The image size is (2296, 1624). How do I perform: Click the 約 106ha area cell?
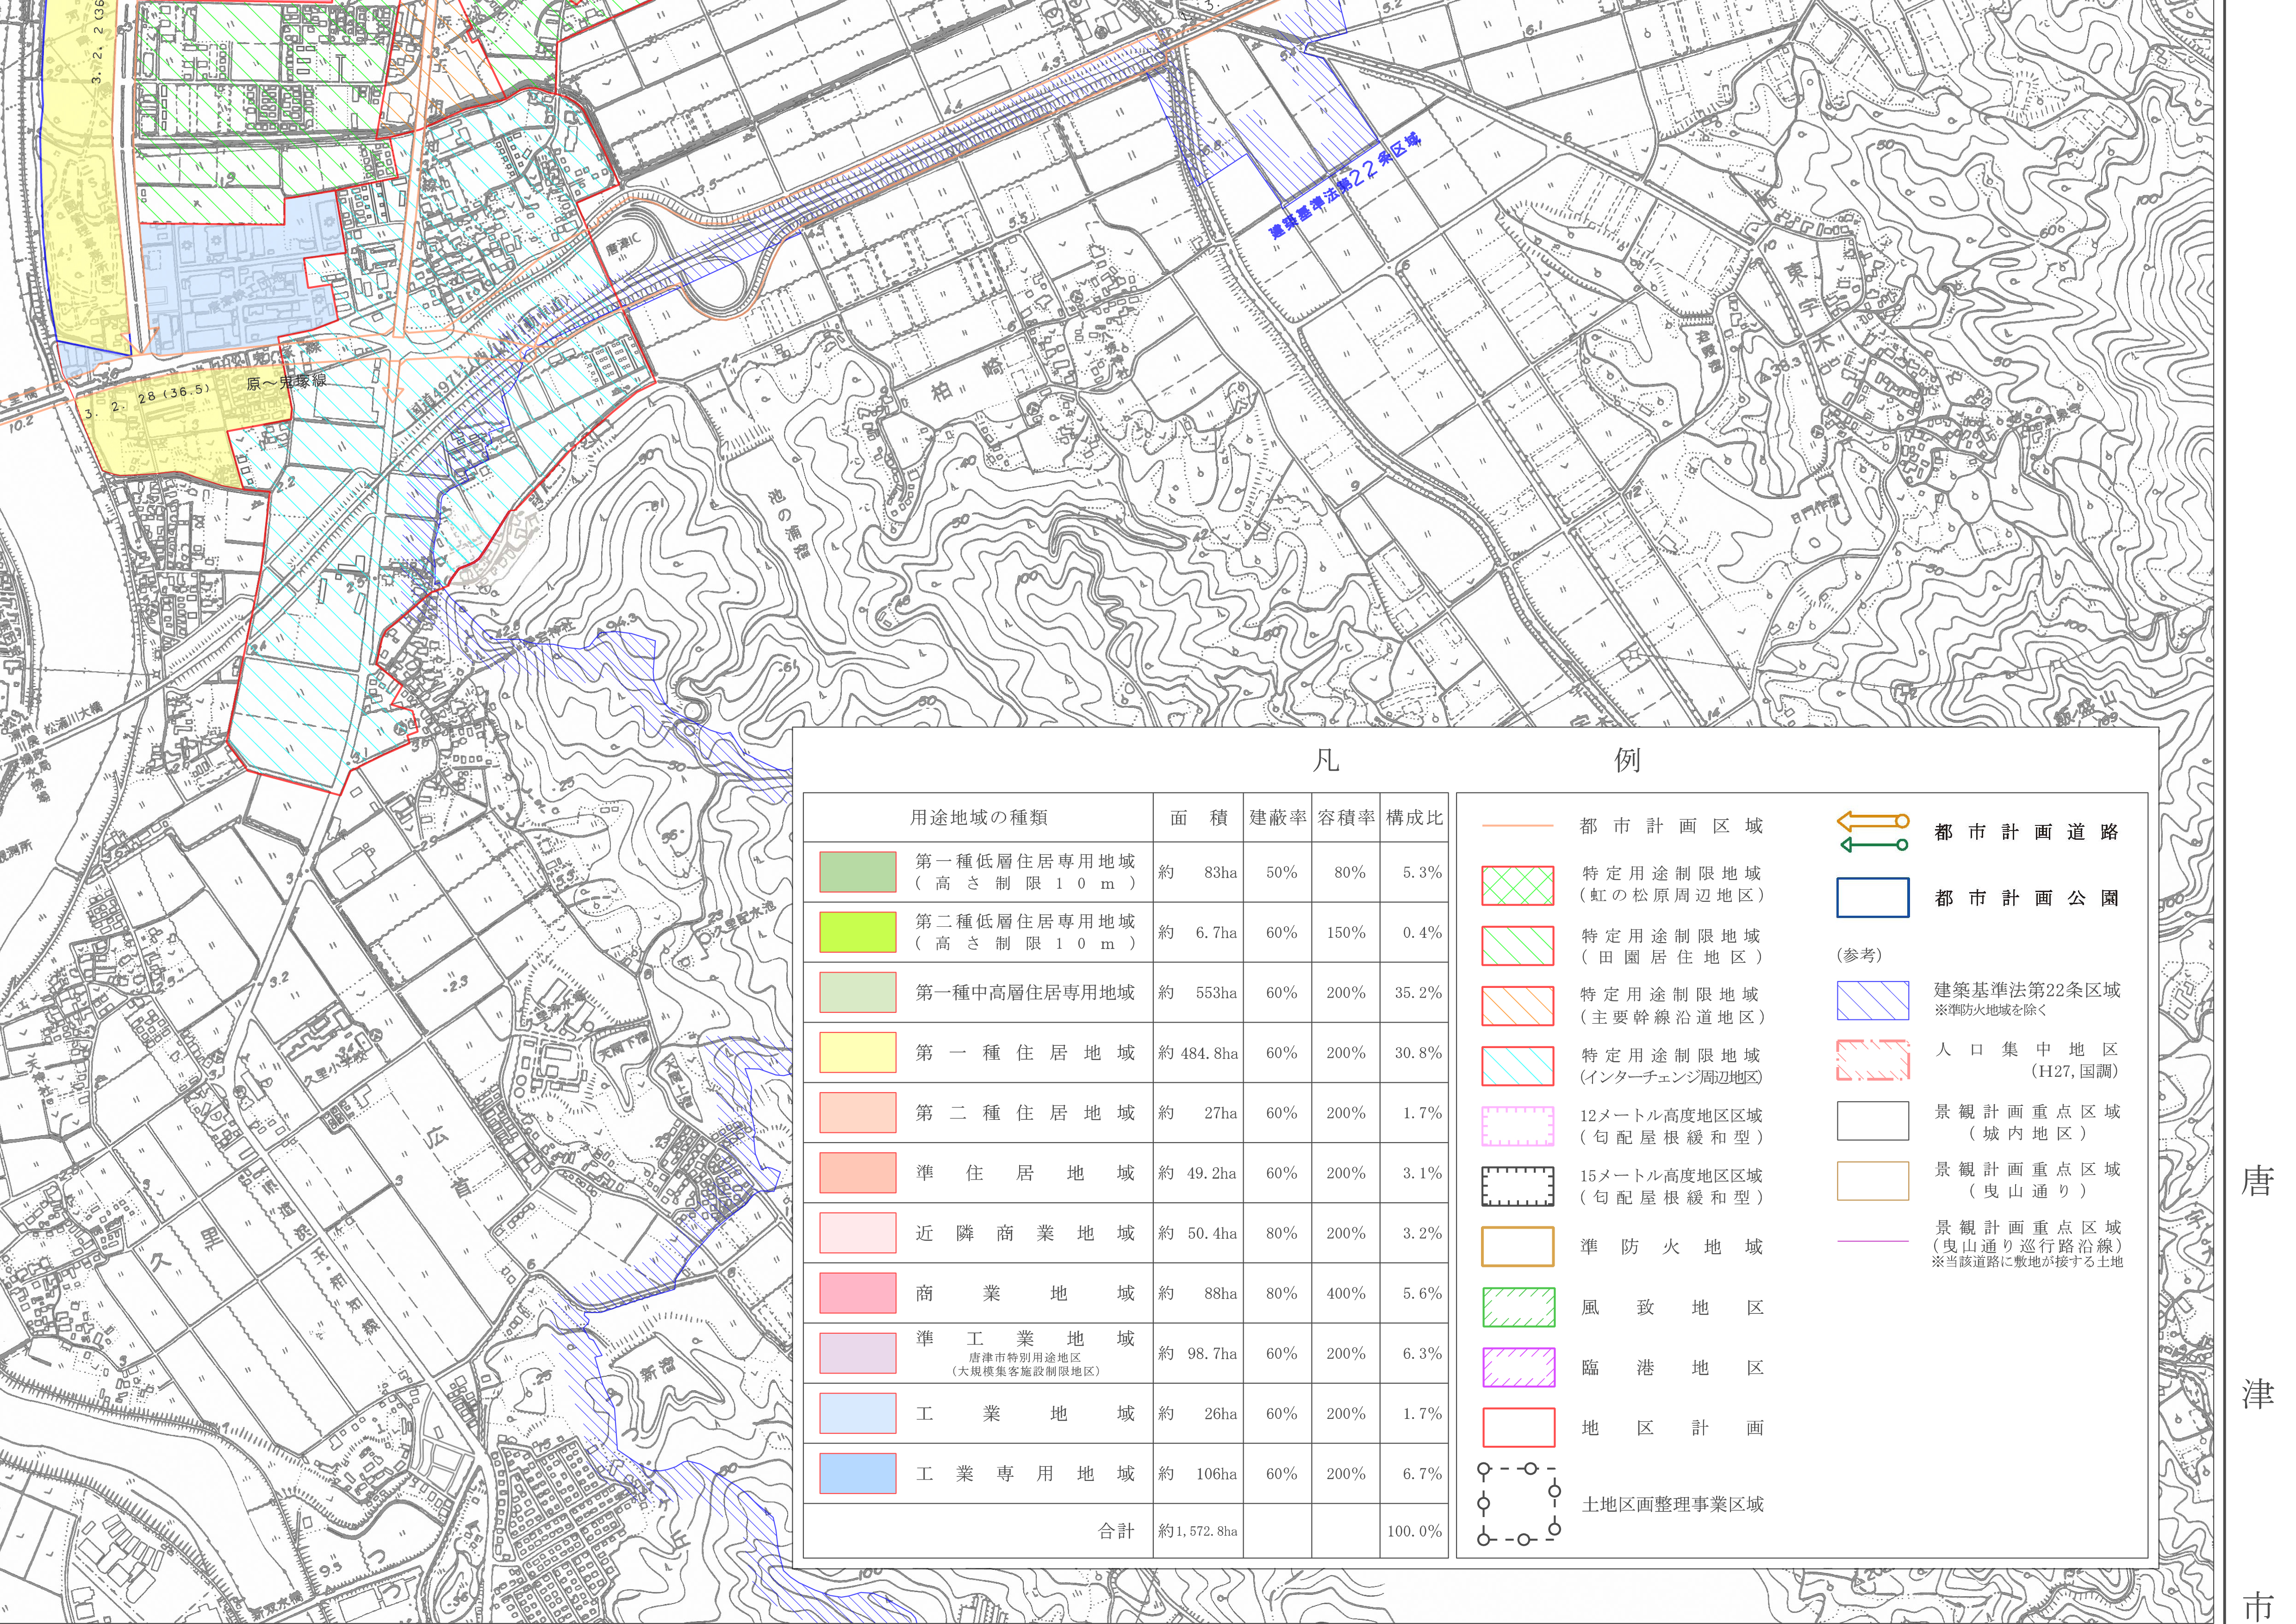[x=1198, y=1473]
